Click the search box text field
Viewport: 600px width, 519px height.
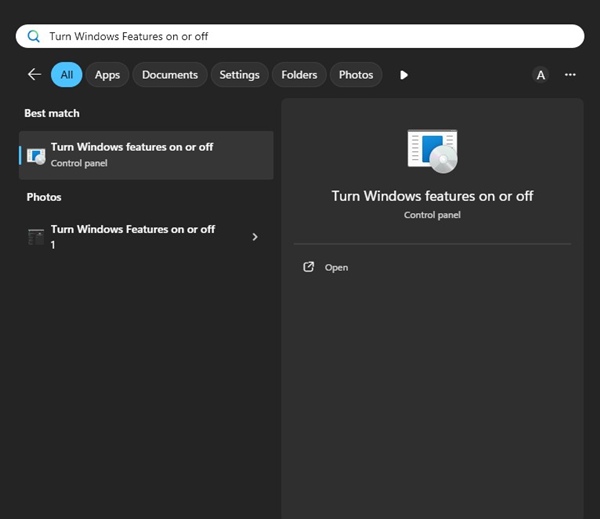click(300, 36)
